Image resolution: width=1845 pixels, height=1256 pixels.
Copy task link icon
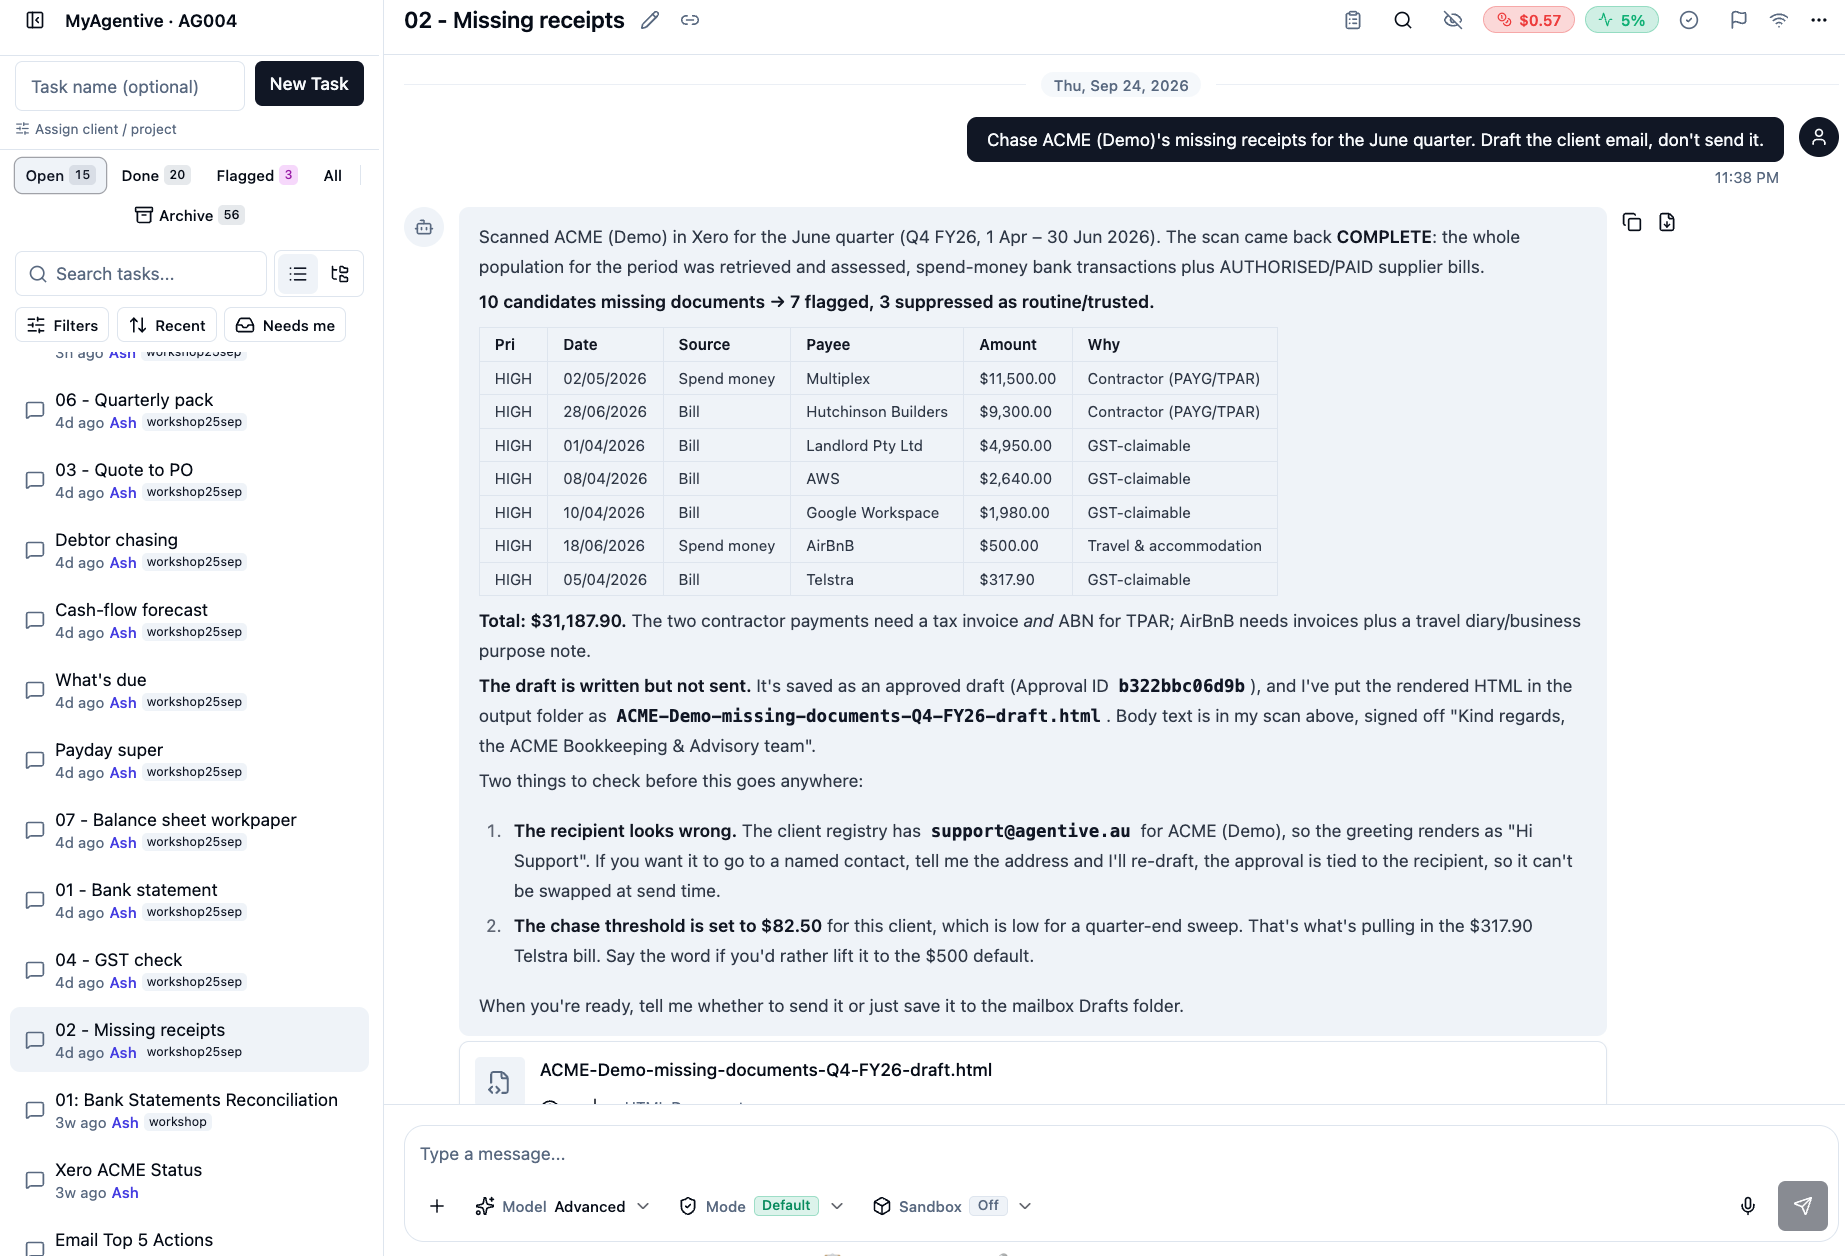click(x=690, y=20)
